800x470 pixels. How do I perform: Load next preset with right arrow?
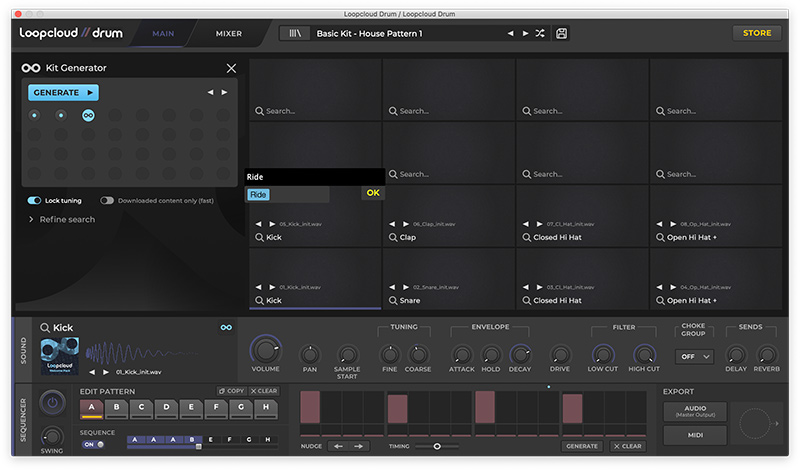point(525,34)
